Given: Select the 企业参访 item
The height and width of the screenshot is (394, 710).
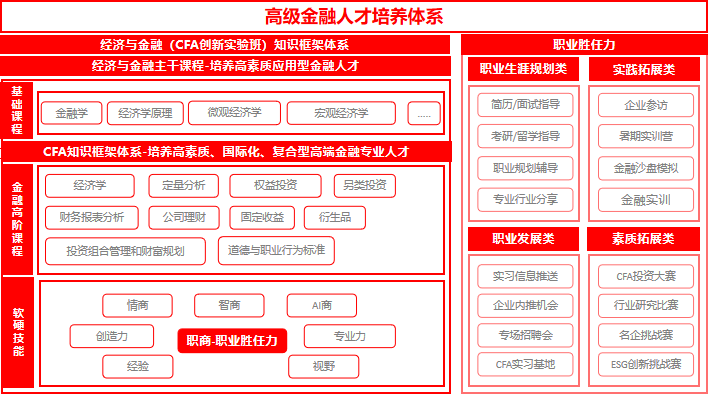Looking at the screenshot, I should click(646, 105).
